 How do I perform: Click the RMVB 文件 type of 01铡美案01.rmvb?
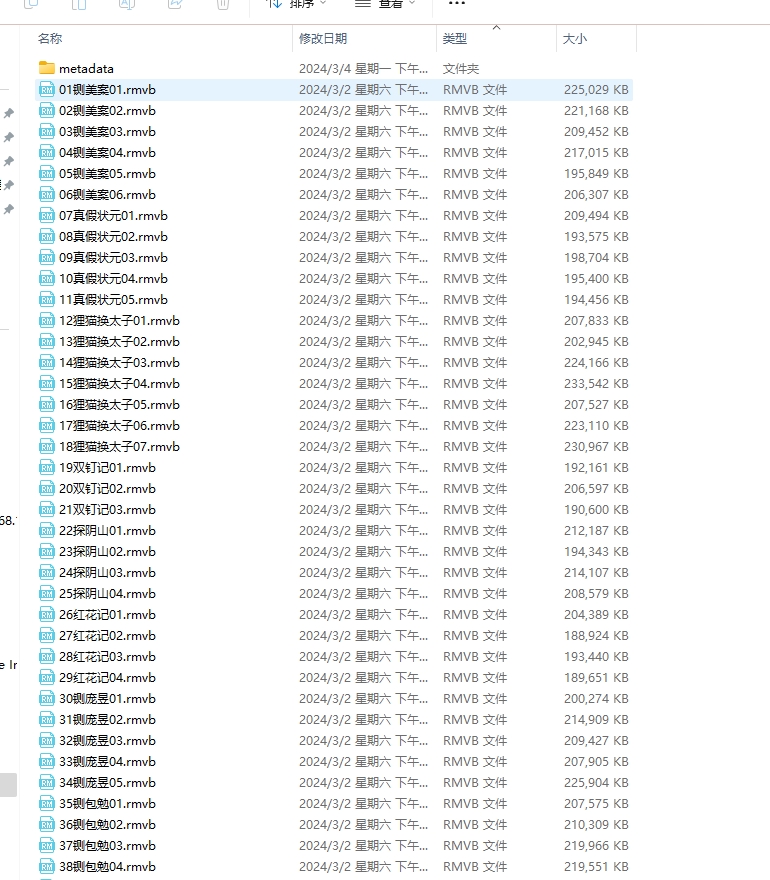click(x=475, y=90)
